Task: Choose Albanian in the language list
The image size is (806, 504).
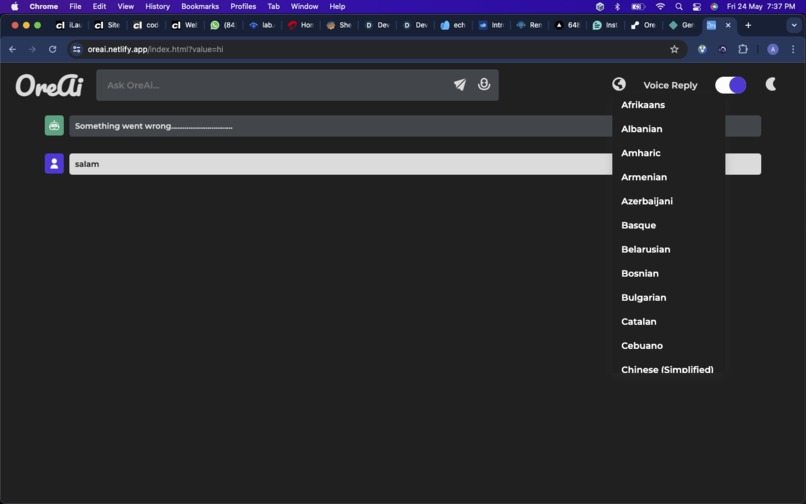Action: pos(642,129)
